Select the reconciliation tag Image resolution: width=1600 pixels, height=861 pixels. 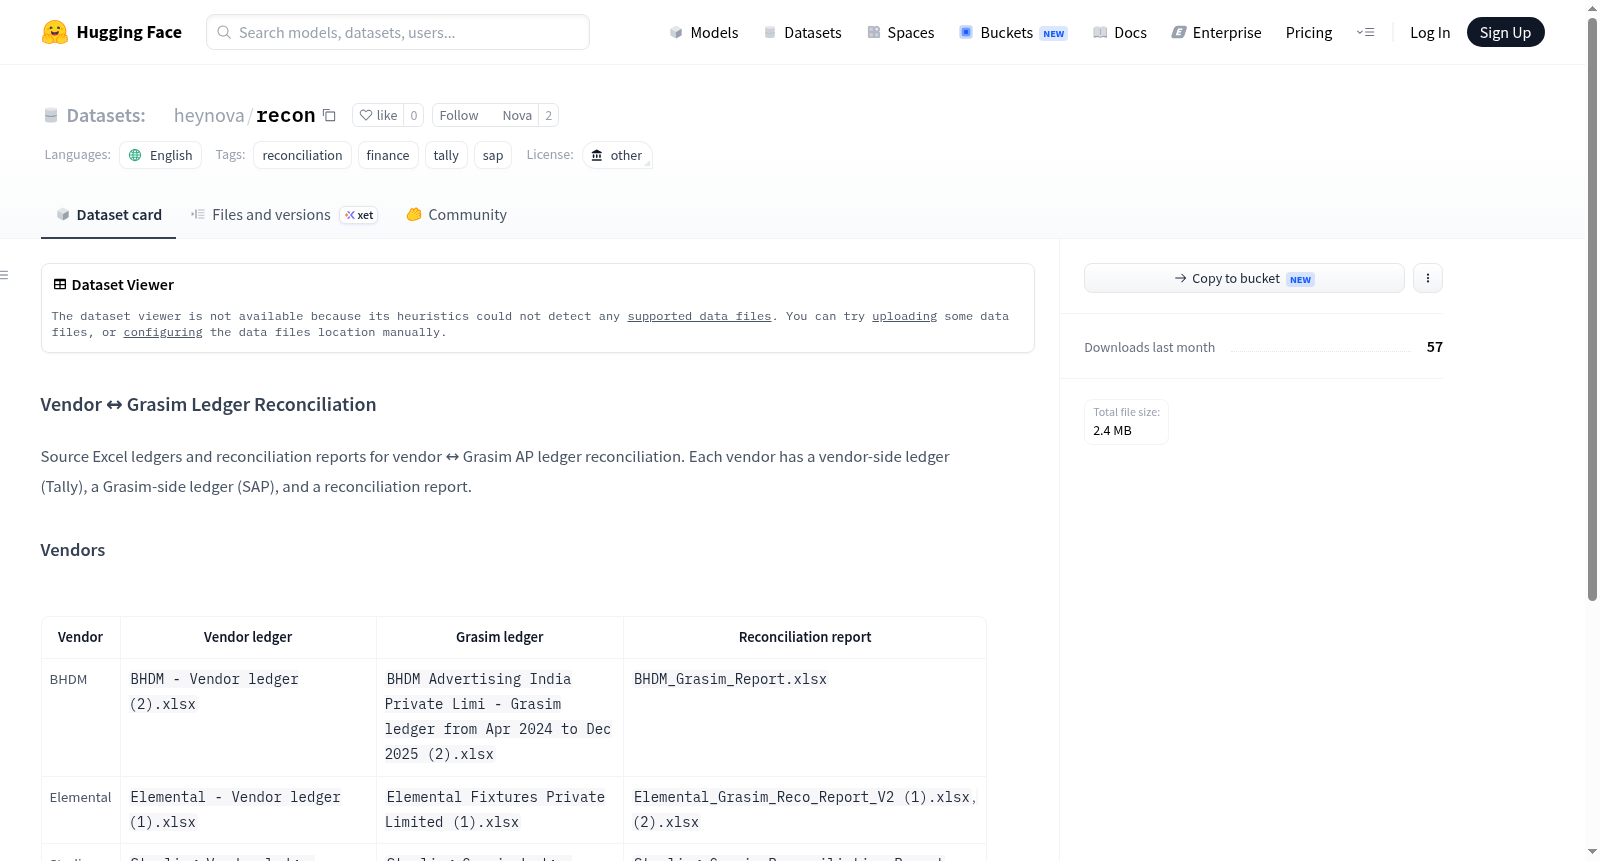click(x=302, y=155)
